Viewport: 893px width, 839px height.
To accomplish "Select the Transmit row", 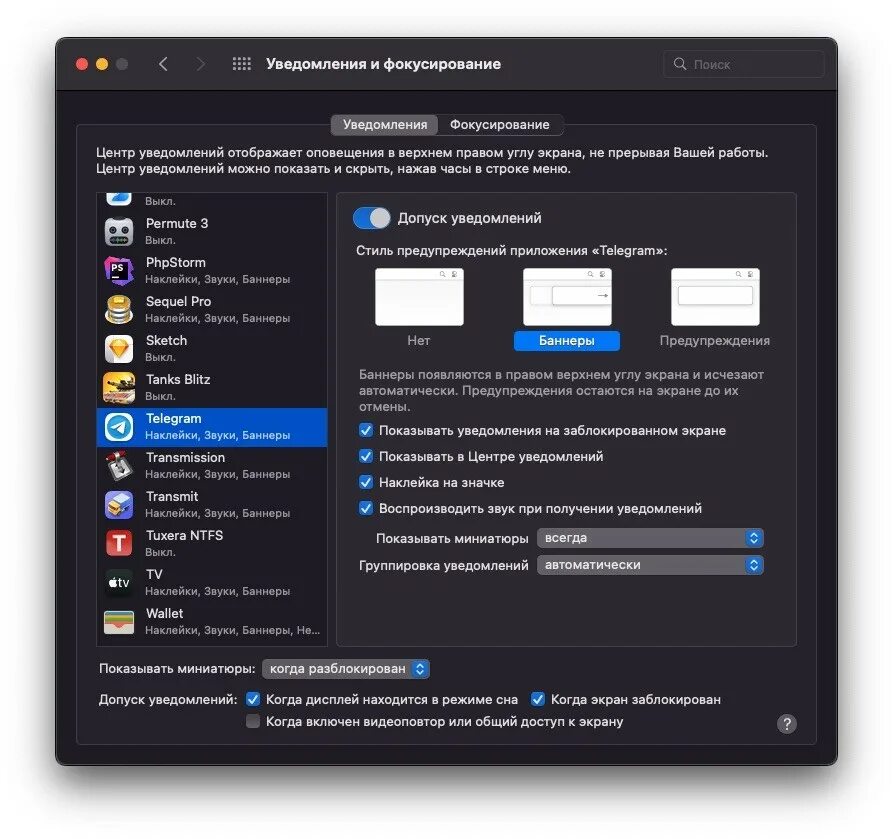I will point(212,505).
